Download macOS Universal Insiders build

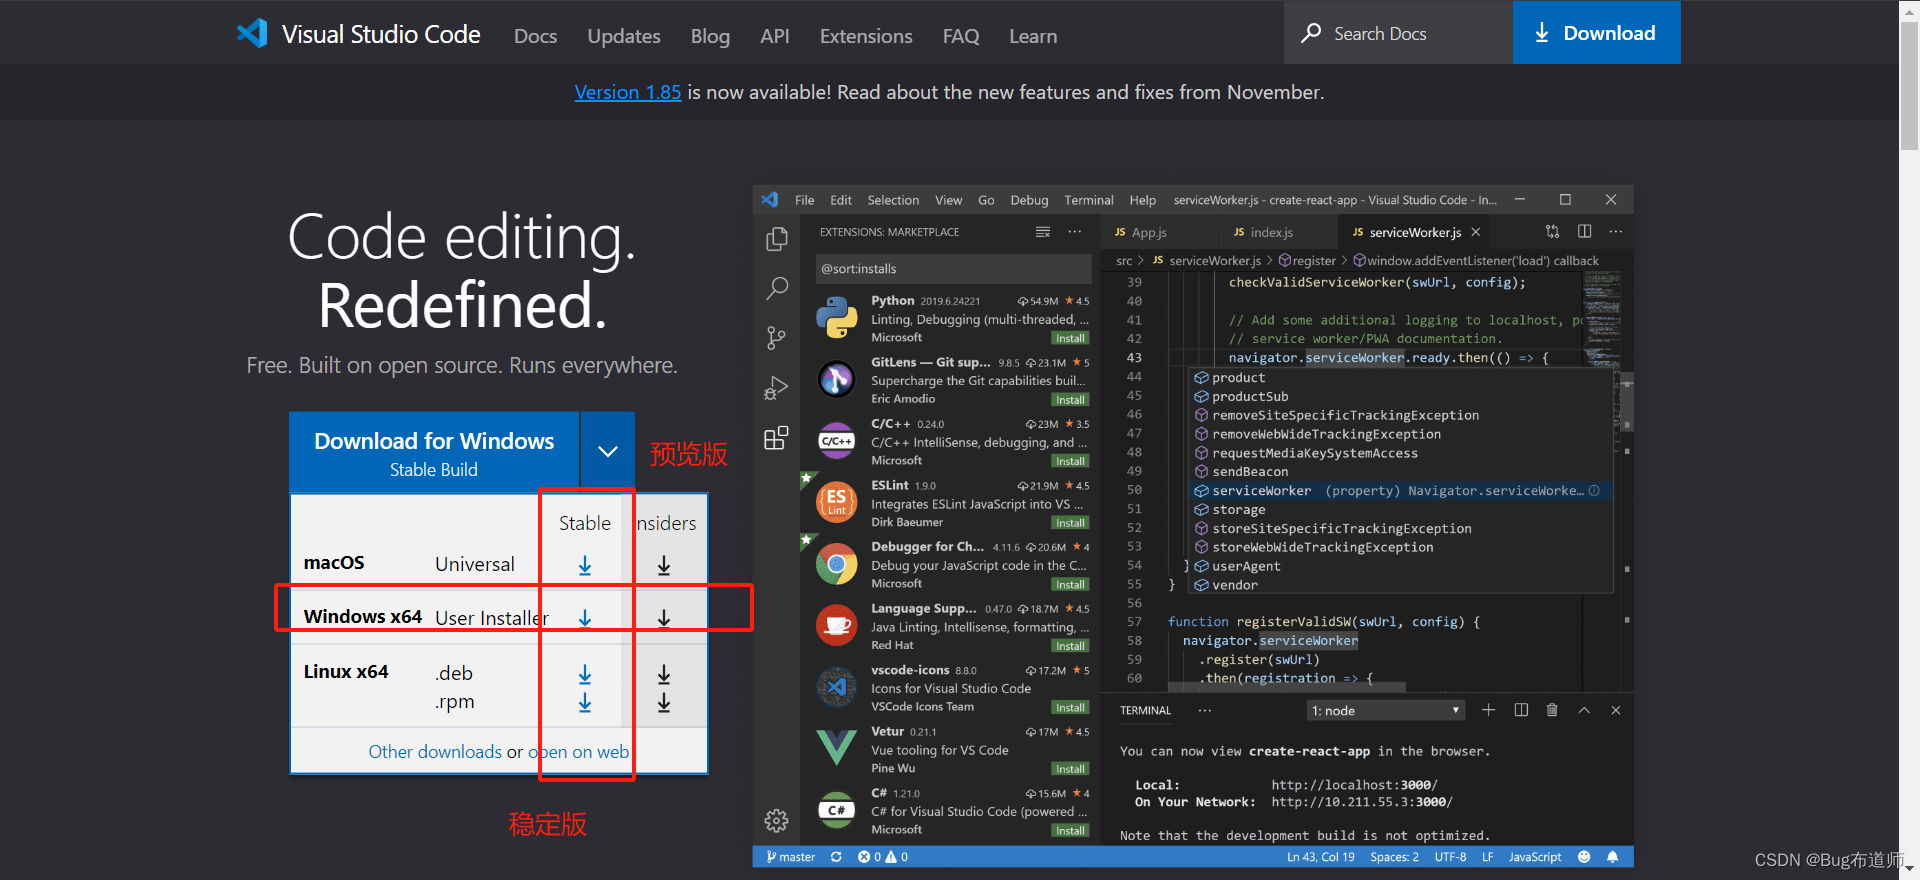664,566
